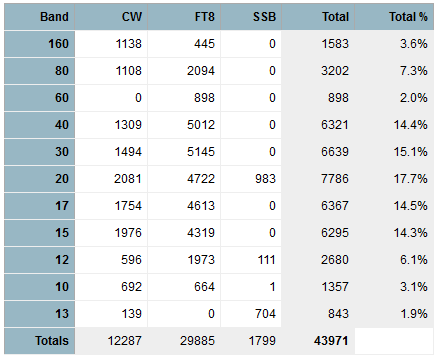439x360 pixels.
Task: Click the FT8 total 29885 cell
Action: (184, 341)
